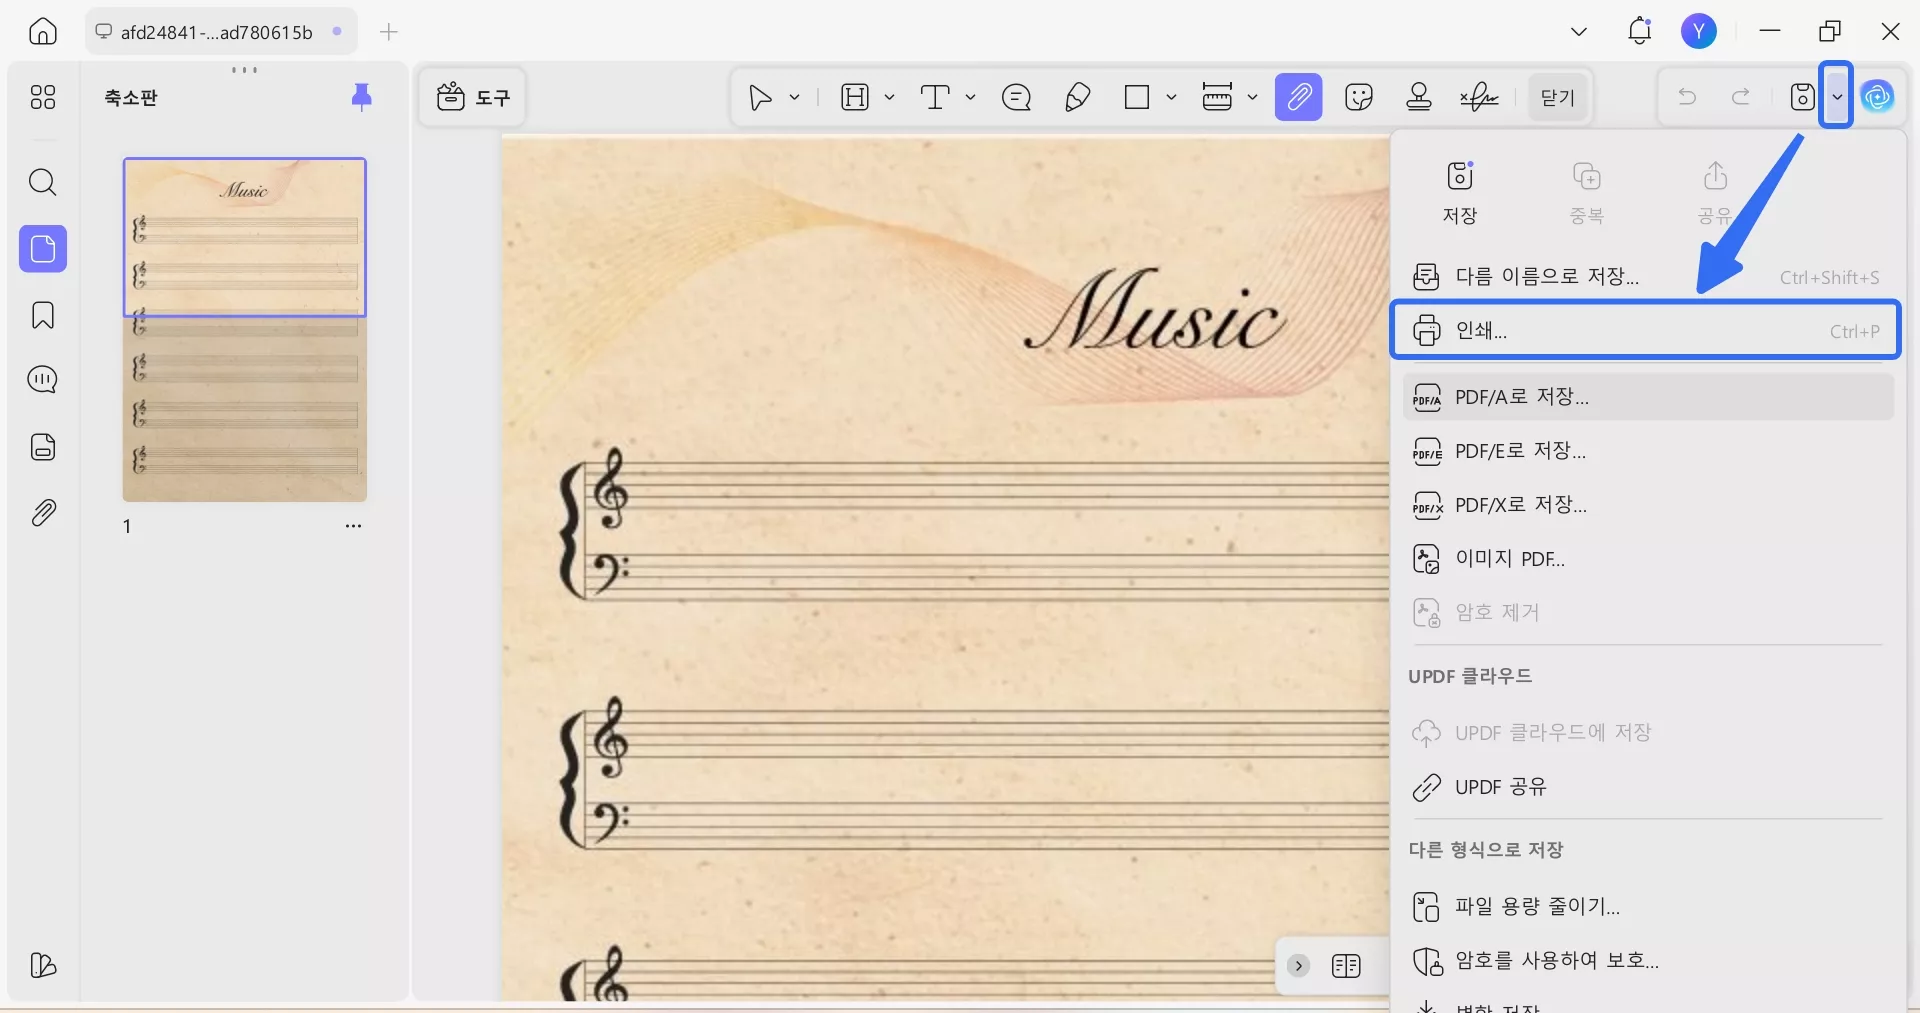Select the stamp tool icon

tap(1418, 97)
